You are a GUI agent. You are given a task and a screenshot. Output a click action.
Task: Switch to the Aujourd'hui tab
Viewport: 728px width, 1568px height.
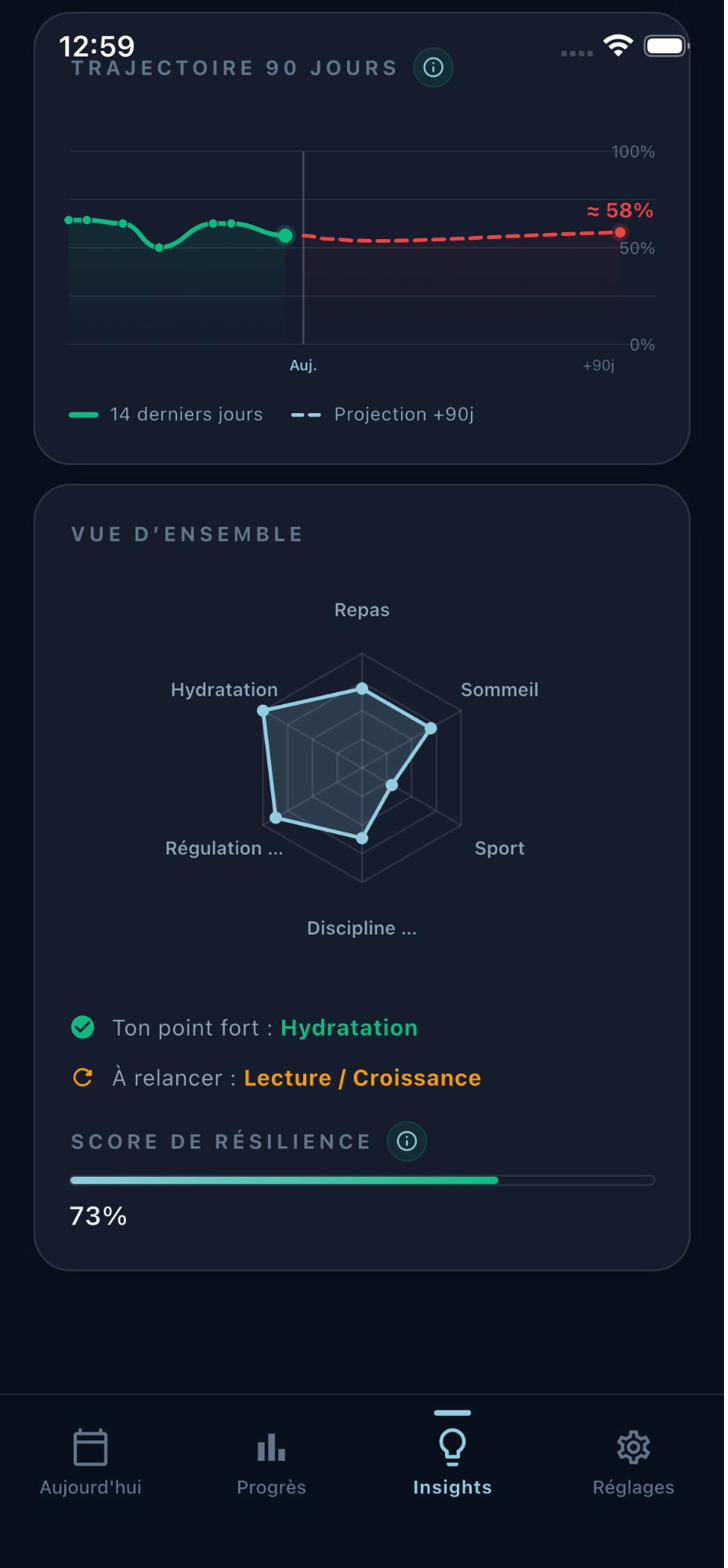90,1487
